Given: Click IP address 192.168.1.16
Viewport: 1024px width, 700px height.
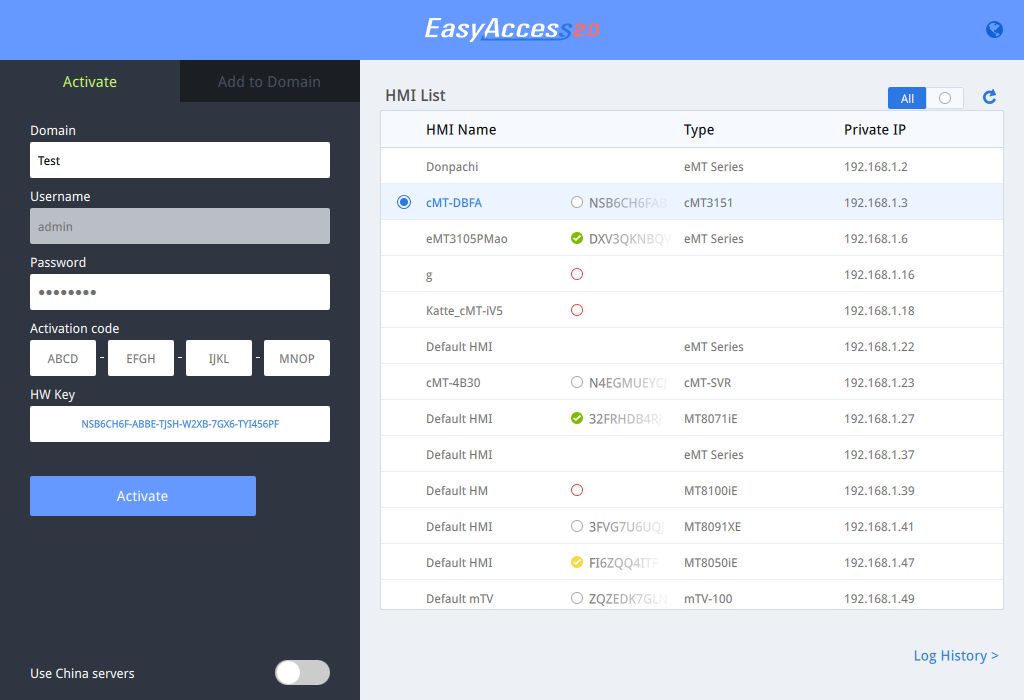Looking at the screenshot, I should pos(879,275).
